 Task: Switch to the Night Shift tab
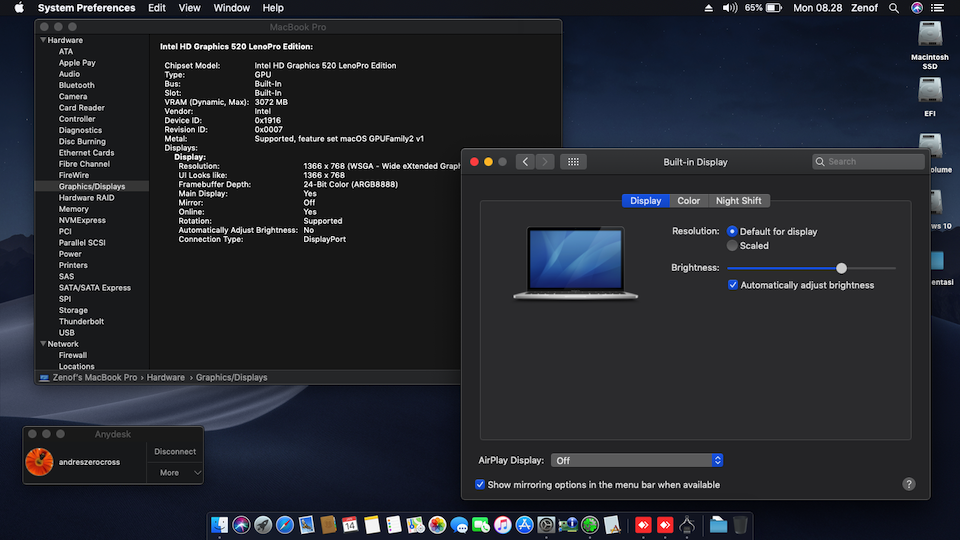[x=738, y=201]
